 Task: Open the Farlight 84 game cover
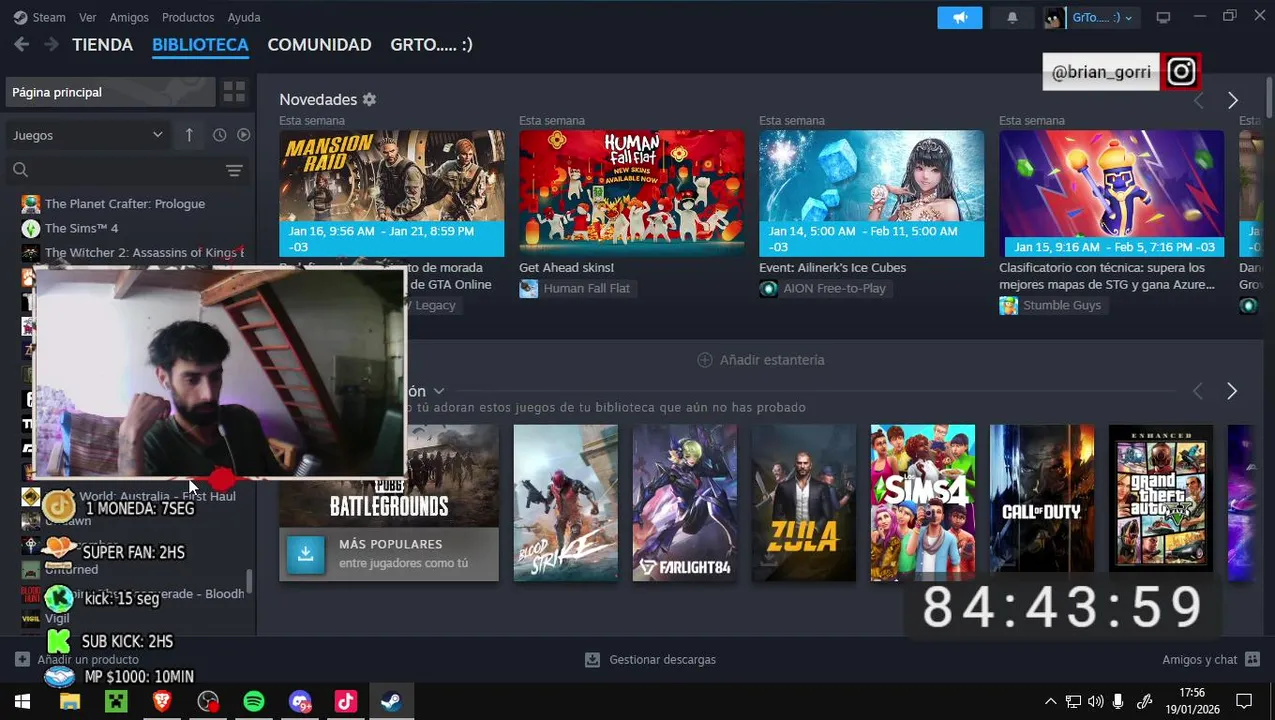click(685, 503)
